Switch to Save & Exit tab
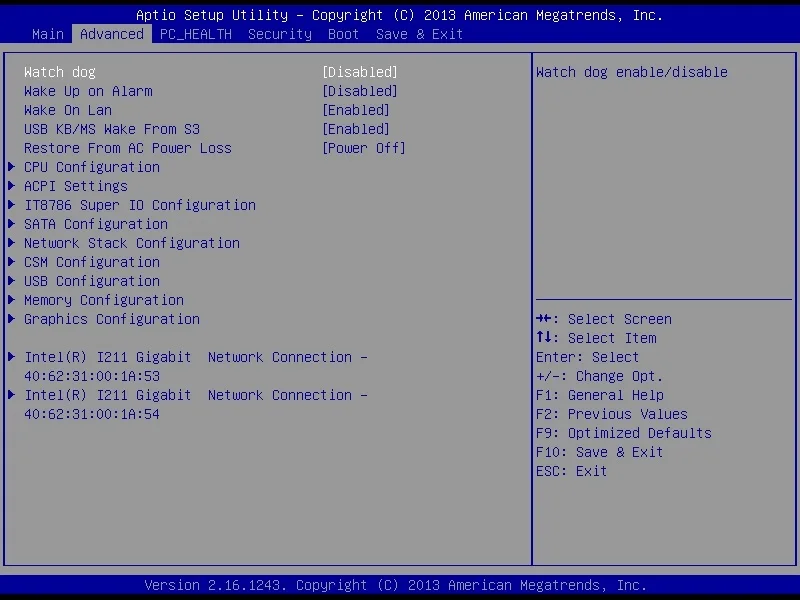This screenshot has height=600, width=800. tap(419, 34)
